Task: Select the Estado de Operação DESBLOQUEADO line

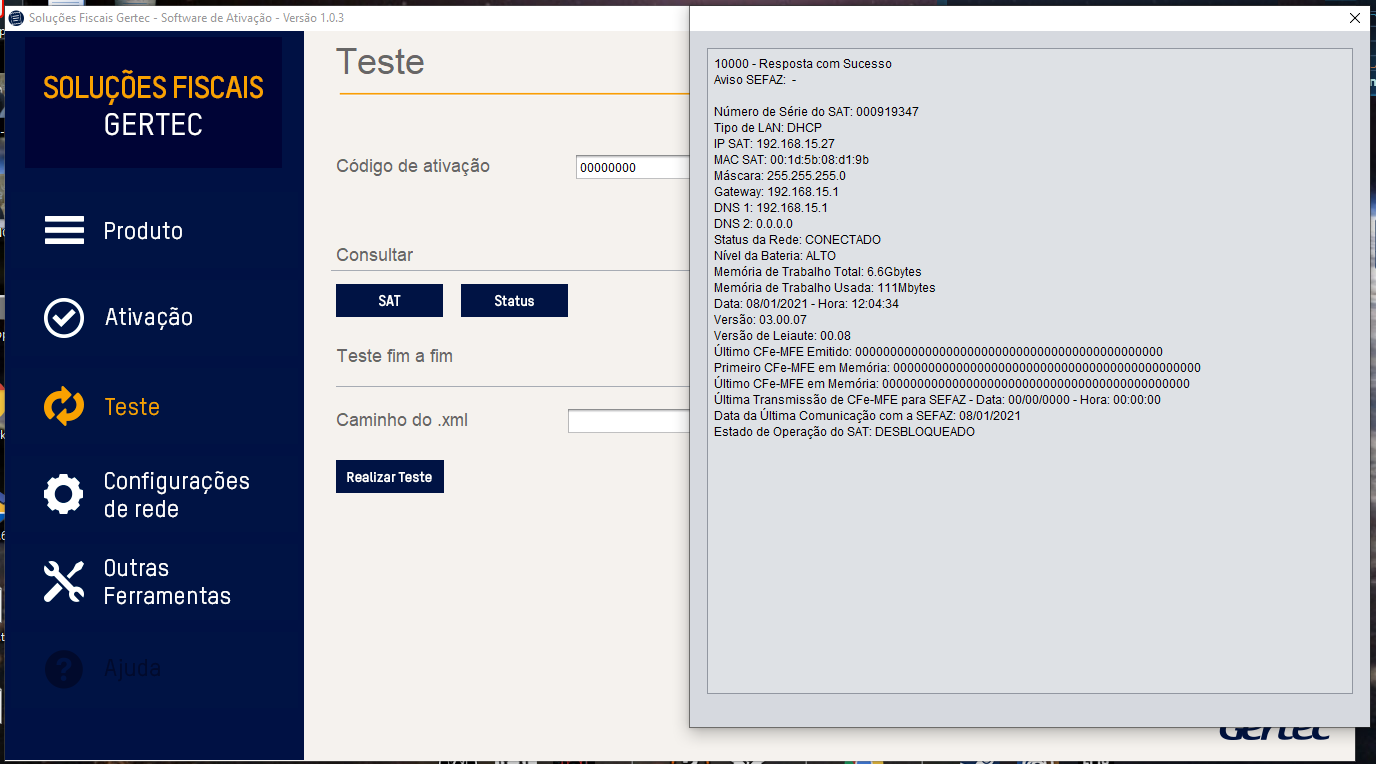Action: point(844,432)
